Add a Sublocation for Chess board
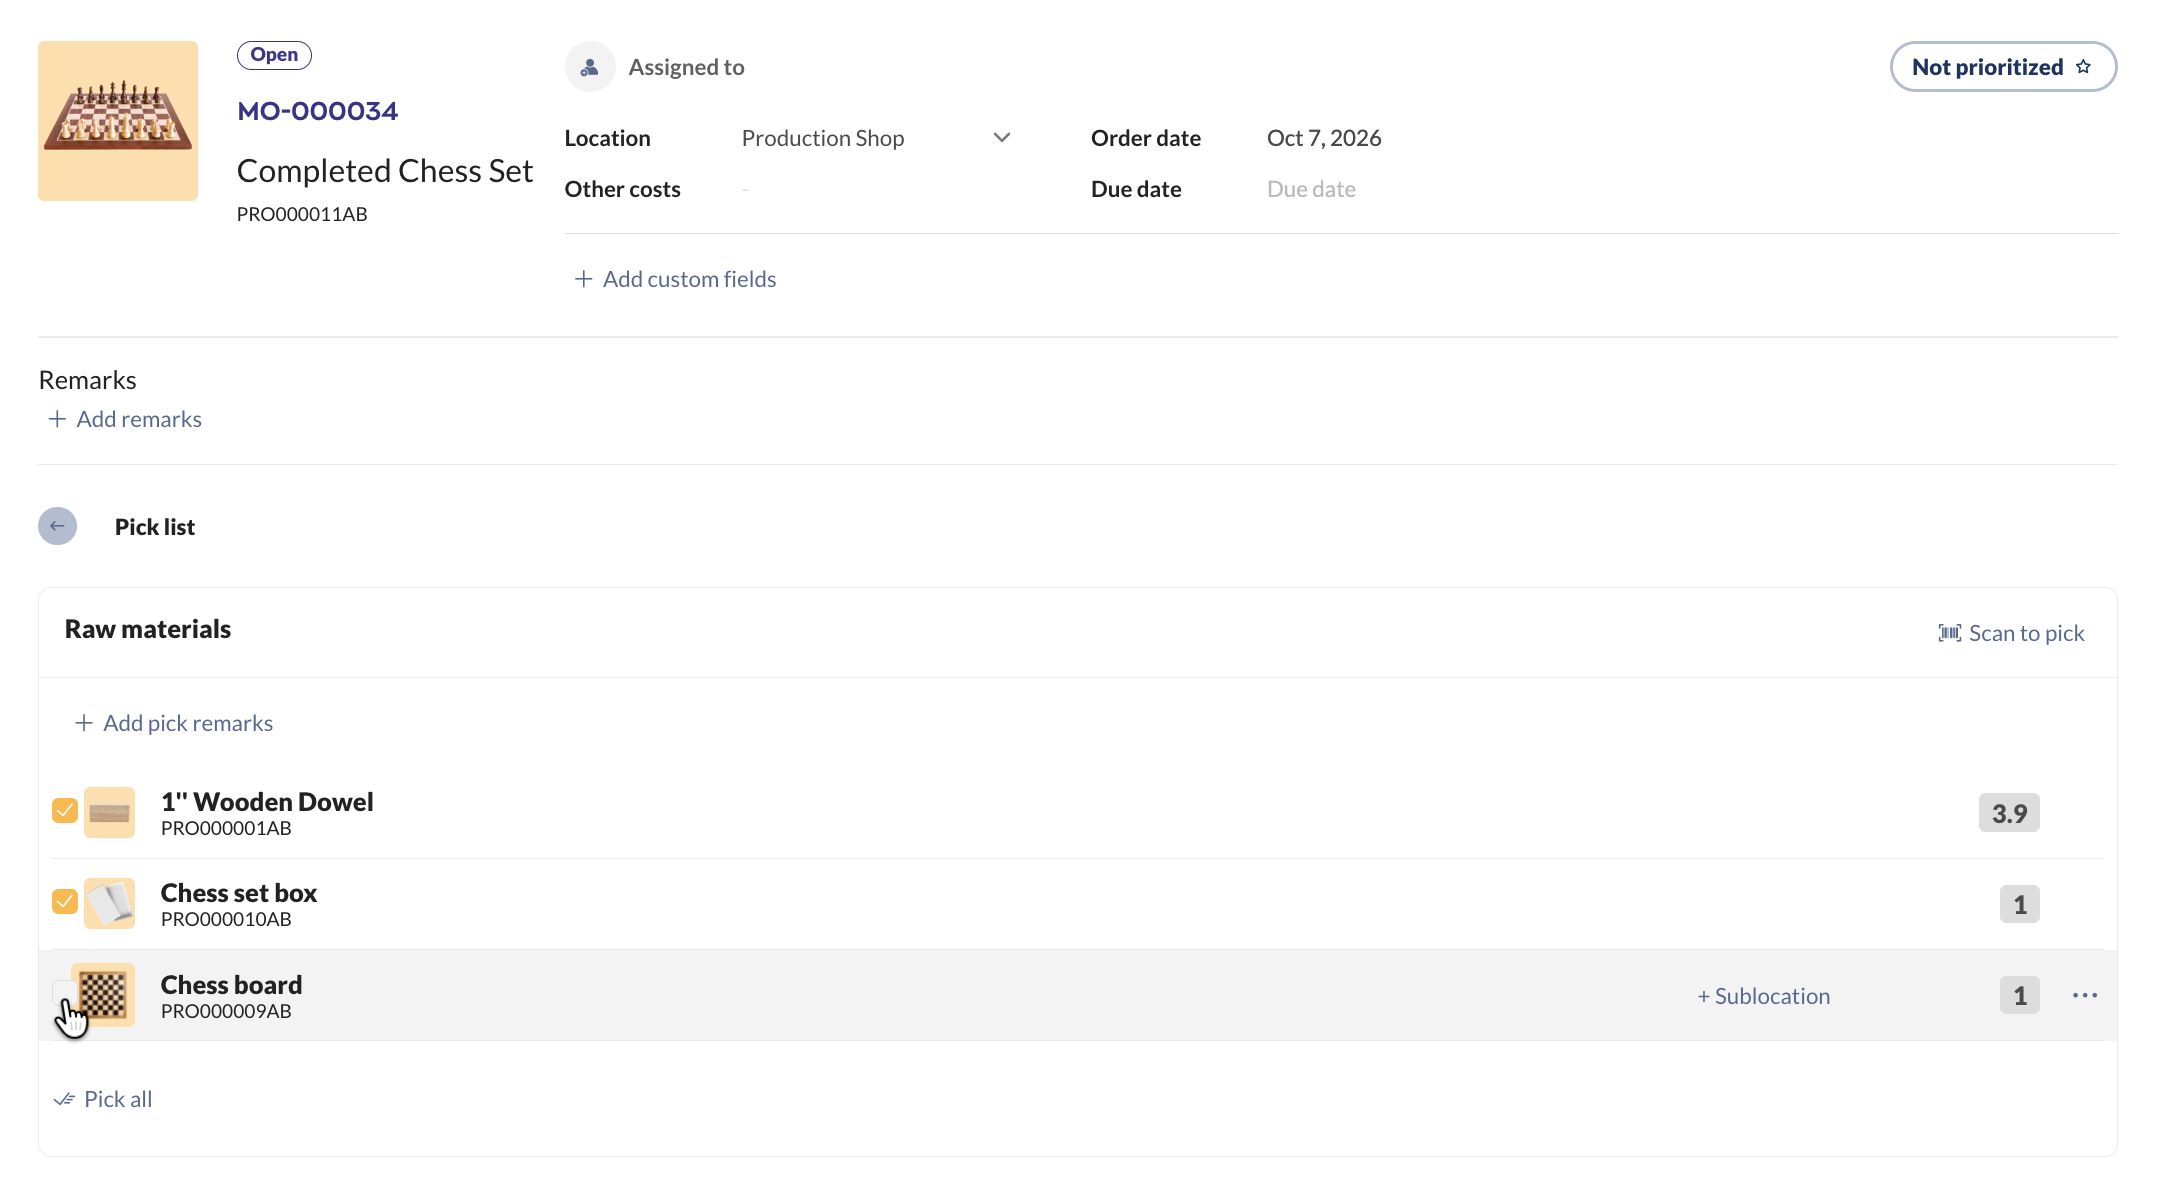The image size is (2158, 1196). (x=1764, y=996)
